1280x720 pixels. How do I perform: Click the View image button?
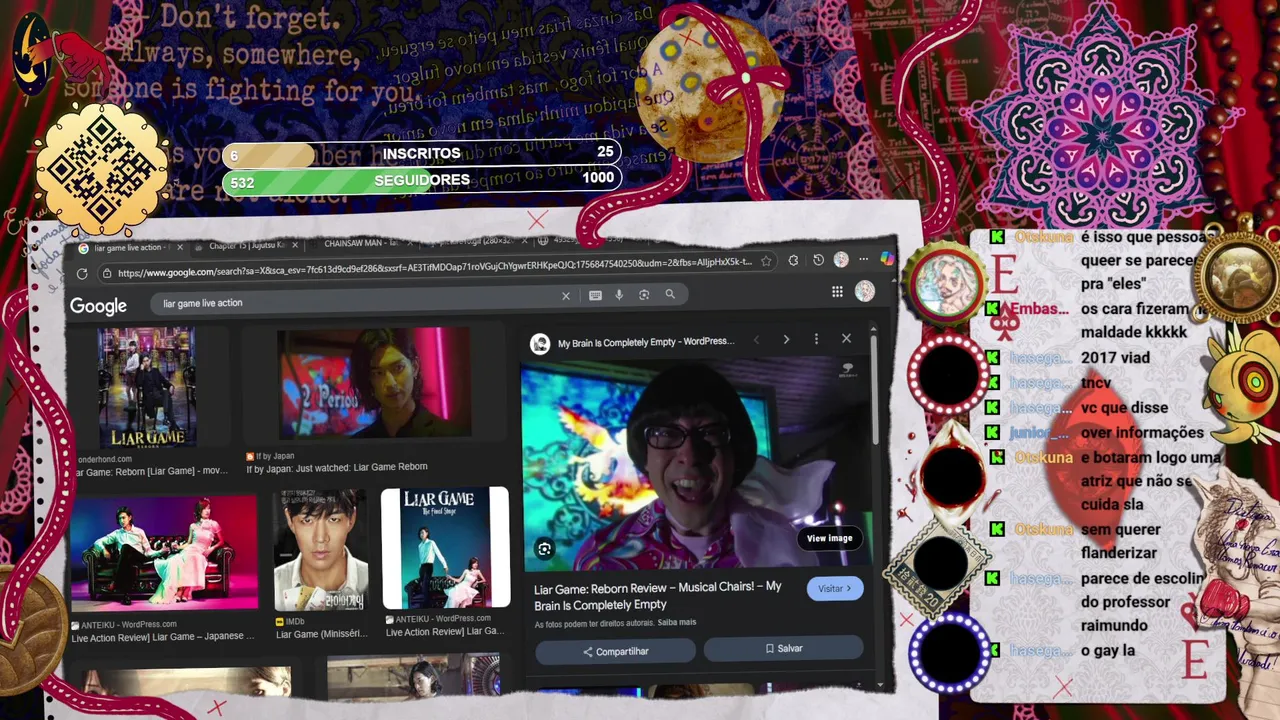click(x=829, y=538)
